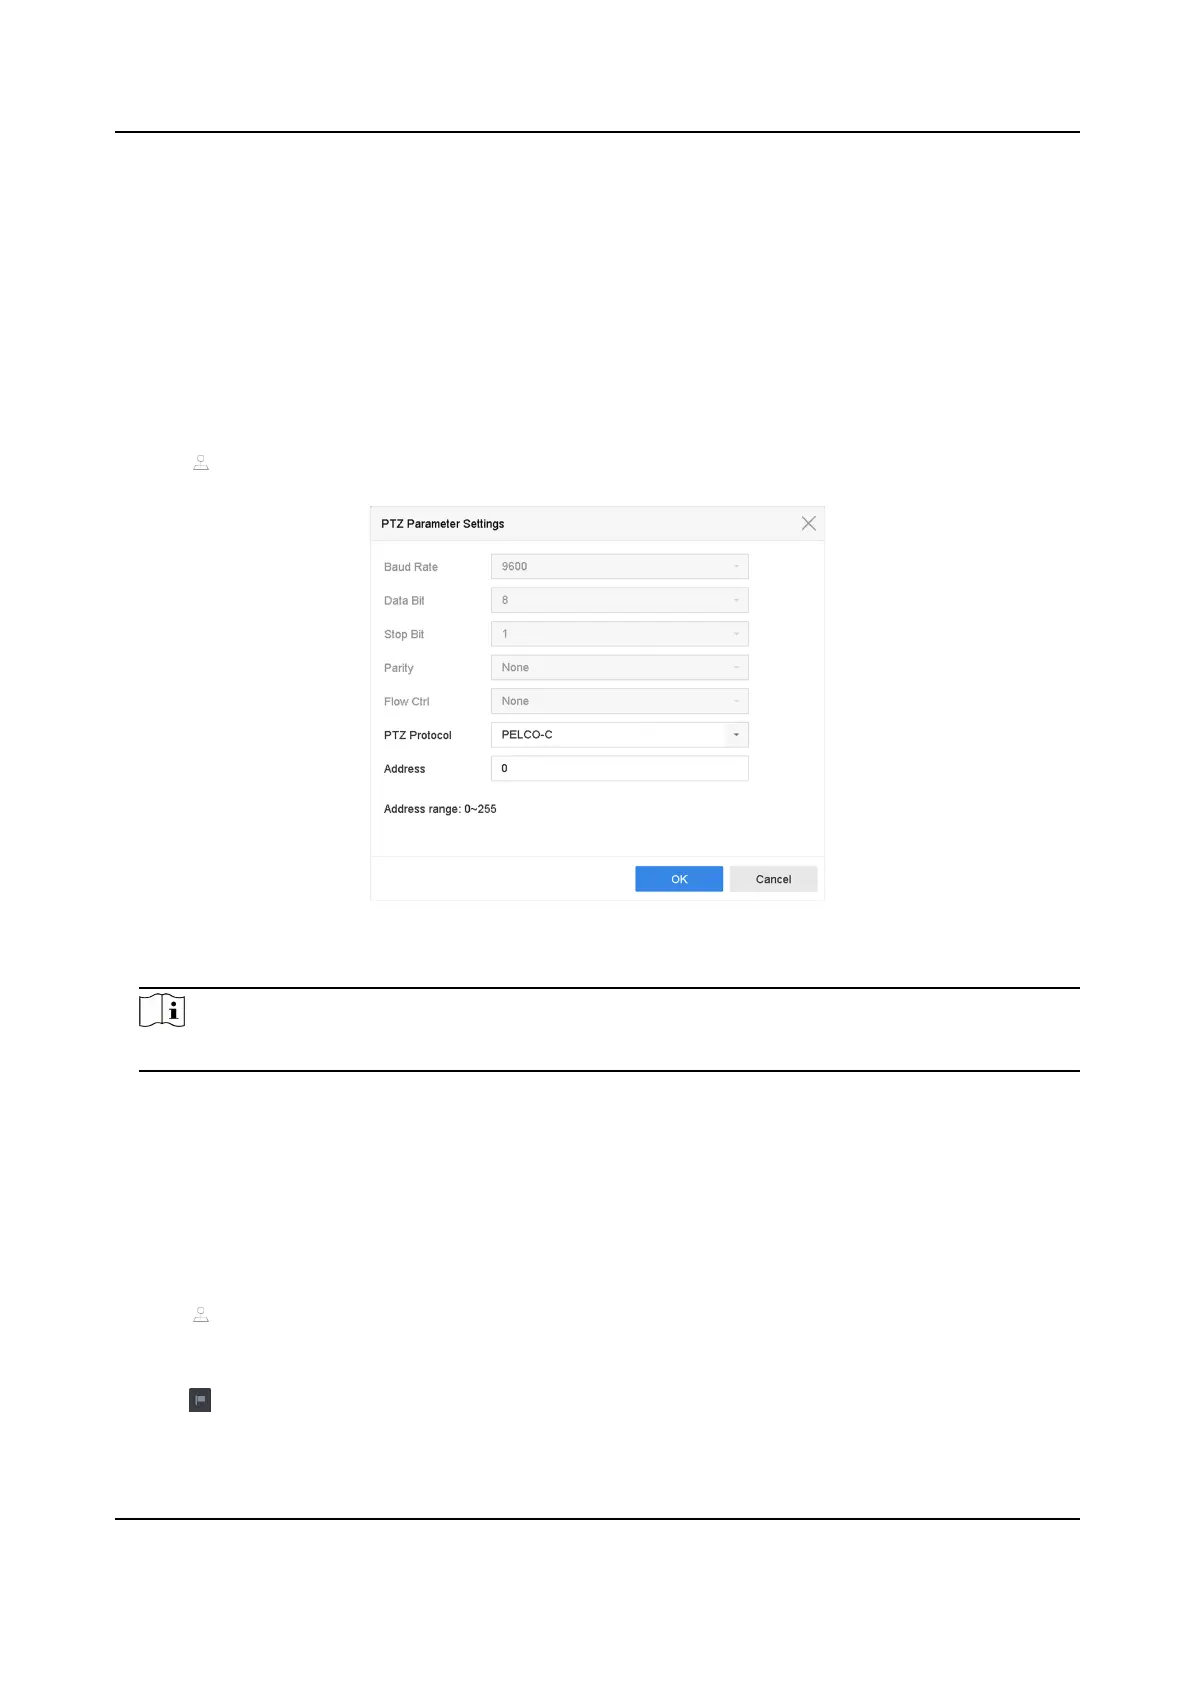This screenshot has height=1685, width=1181.
Task: Open the Baud Rate dropdown showing 9600
Action: 619,566
